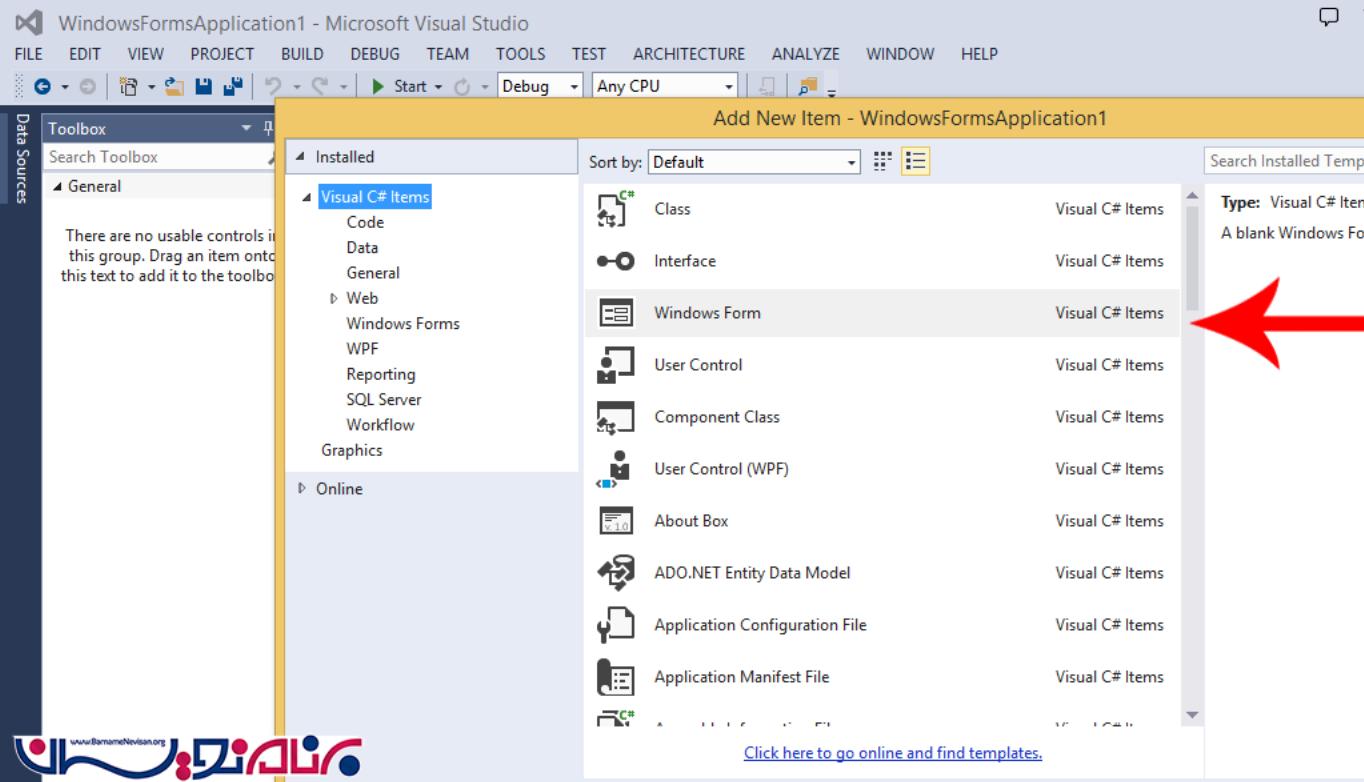Viewport: 1364px width, 782px height.
Task: Click the Navigate Backward arrow icon
Action: coord(43,87)
